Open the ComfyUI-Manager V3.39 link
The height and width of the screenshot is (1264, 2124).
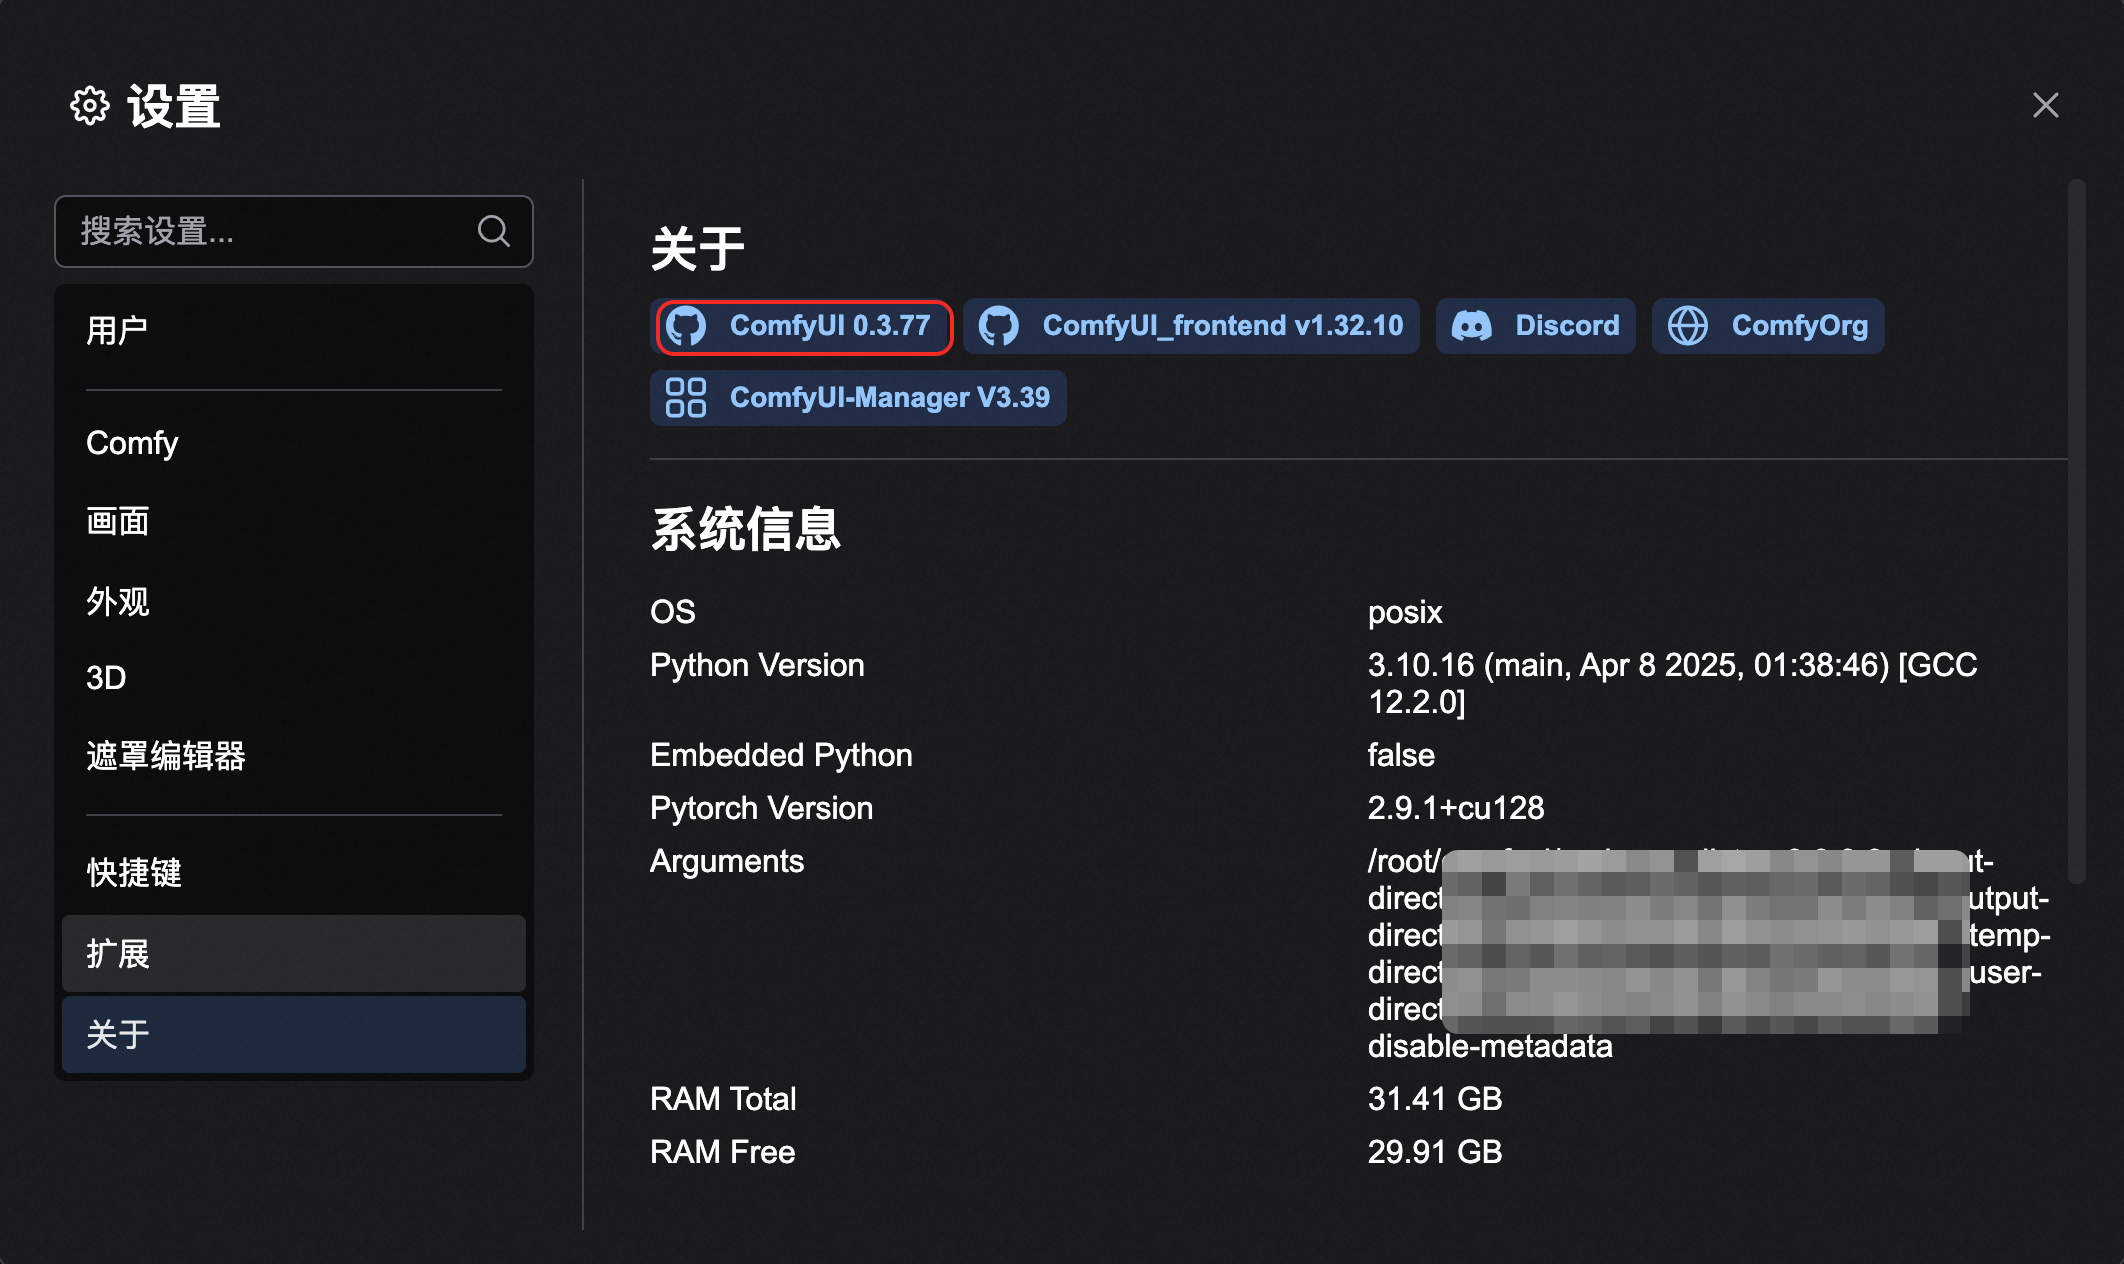tap(888, 398)
